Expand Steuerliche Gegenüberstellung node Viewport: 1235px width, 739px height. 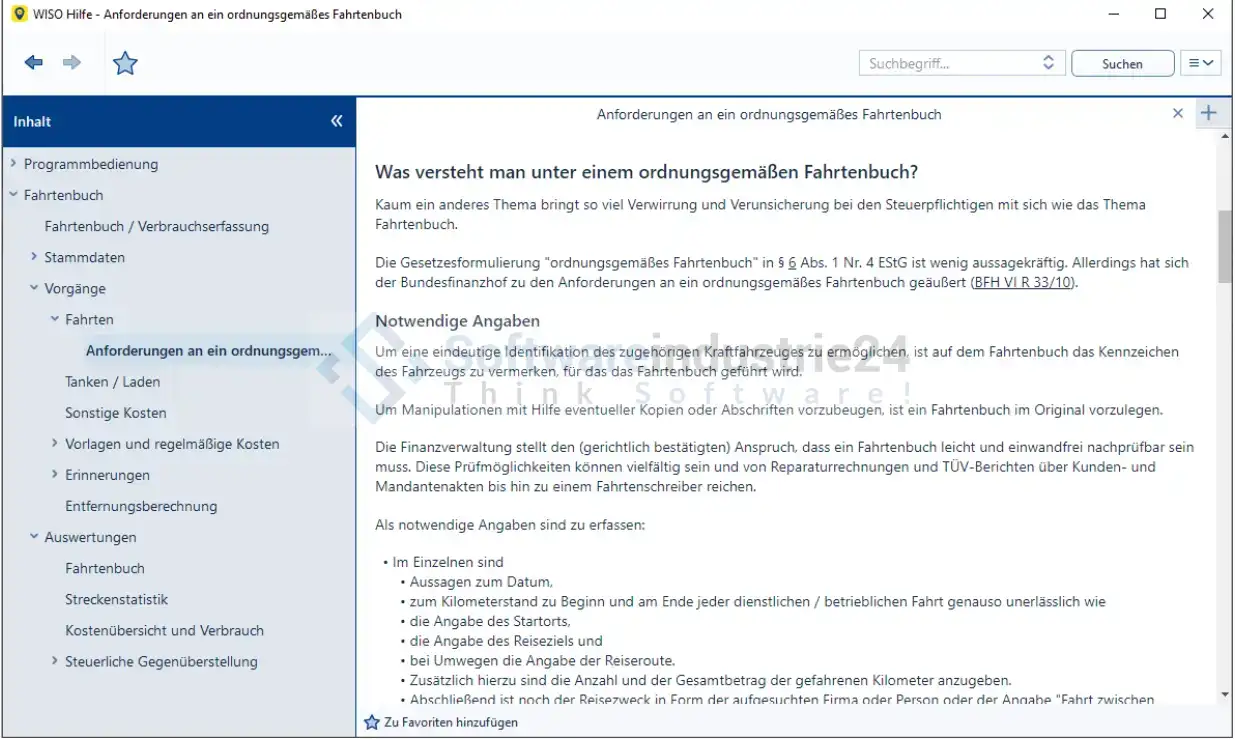(55, 661)
